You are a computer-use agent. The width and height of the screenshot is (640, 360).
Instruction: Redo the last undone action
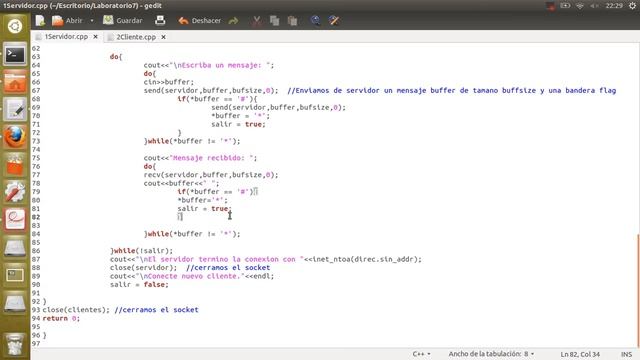click(x=233, y=20)
